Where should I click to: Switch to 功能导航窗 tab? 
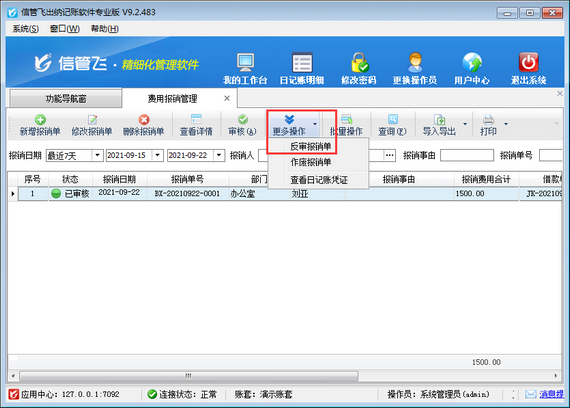pyautogui.click(x=66, y=99)
